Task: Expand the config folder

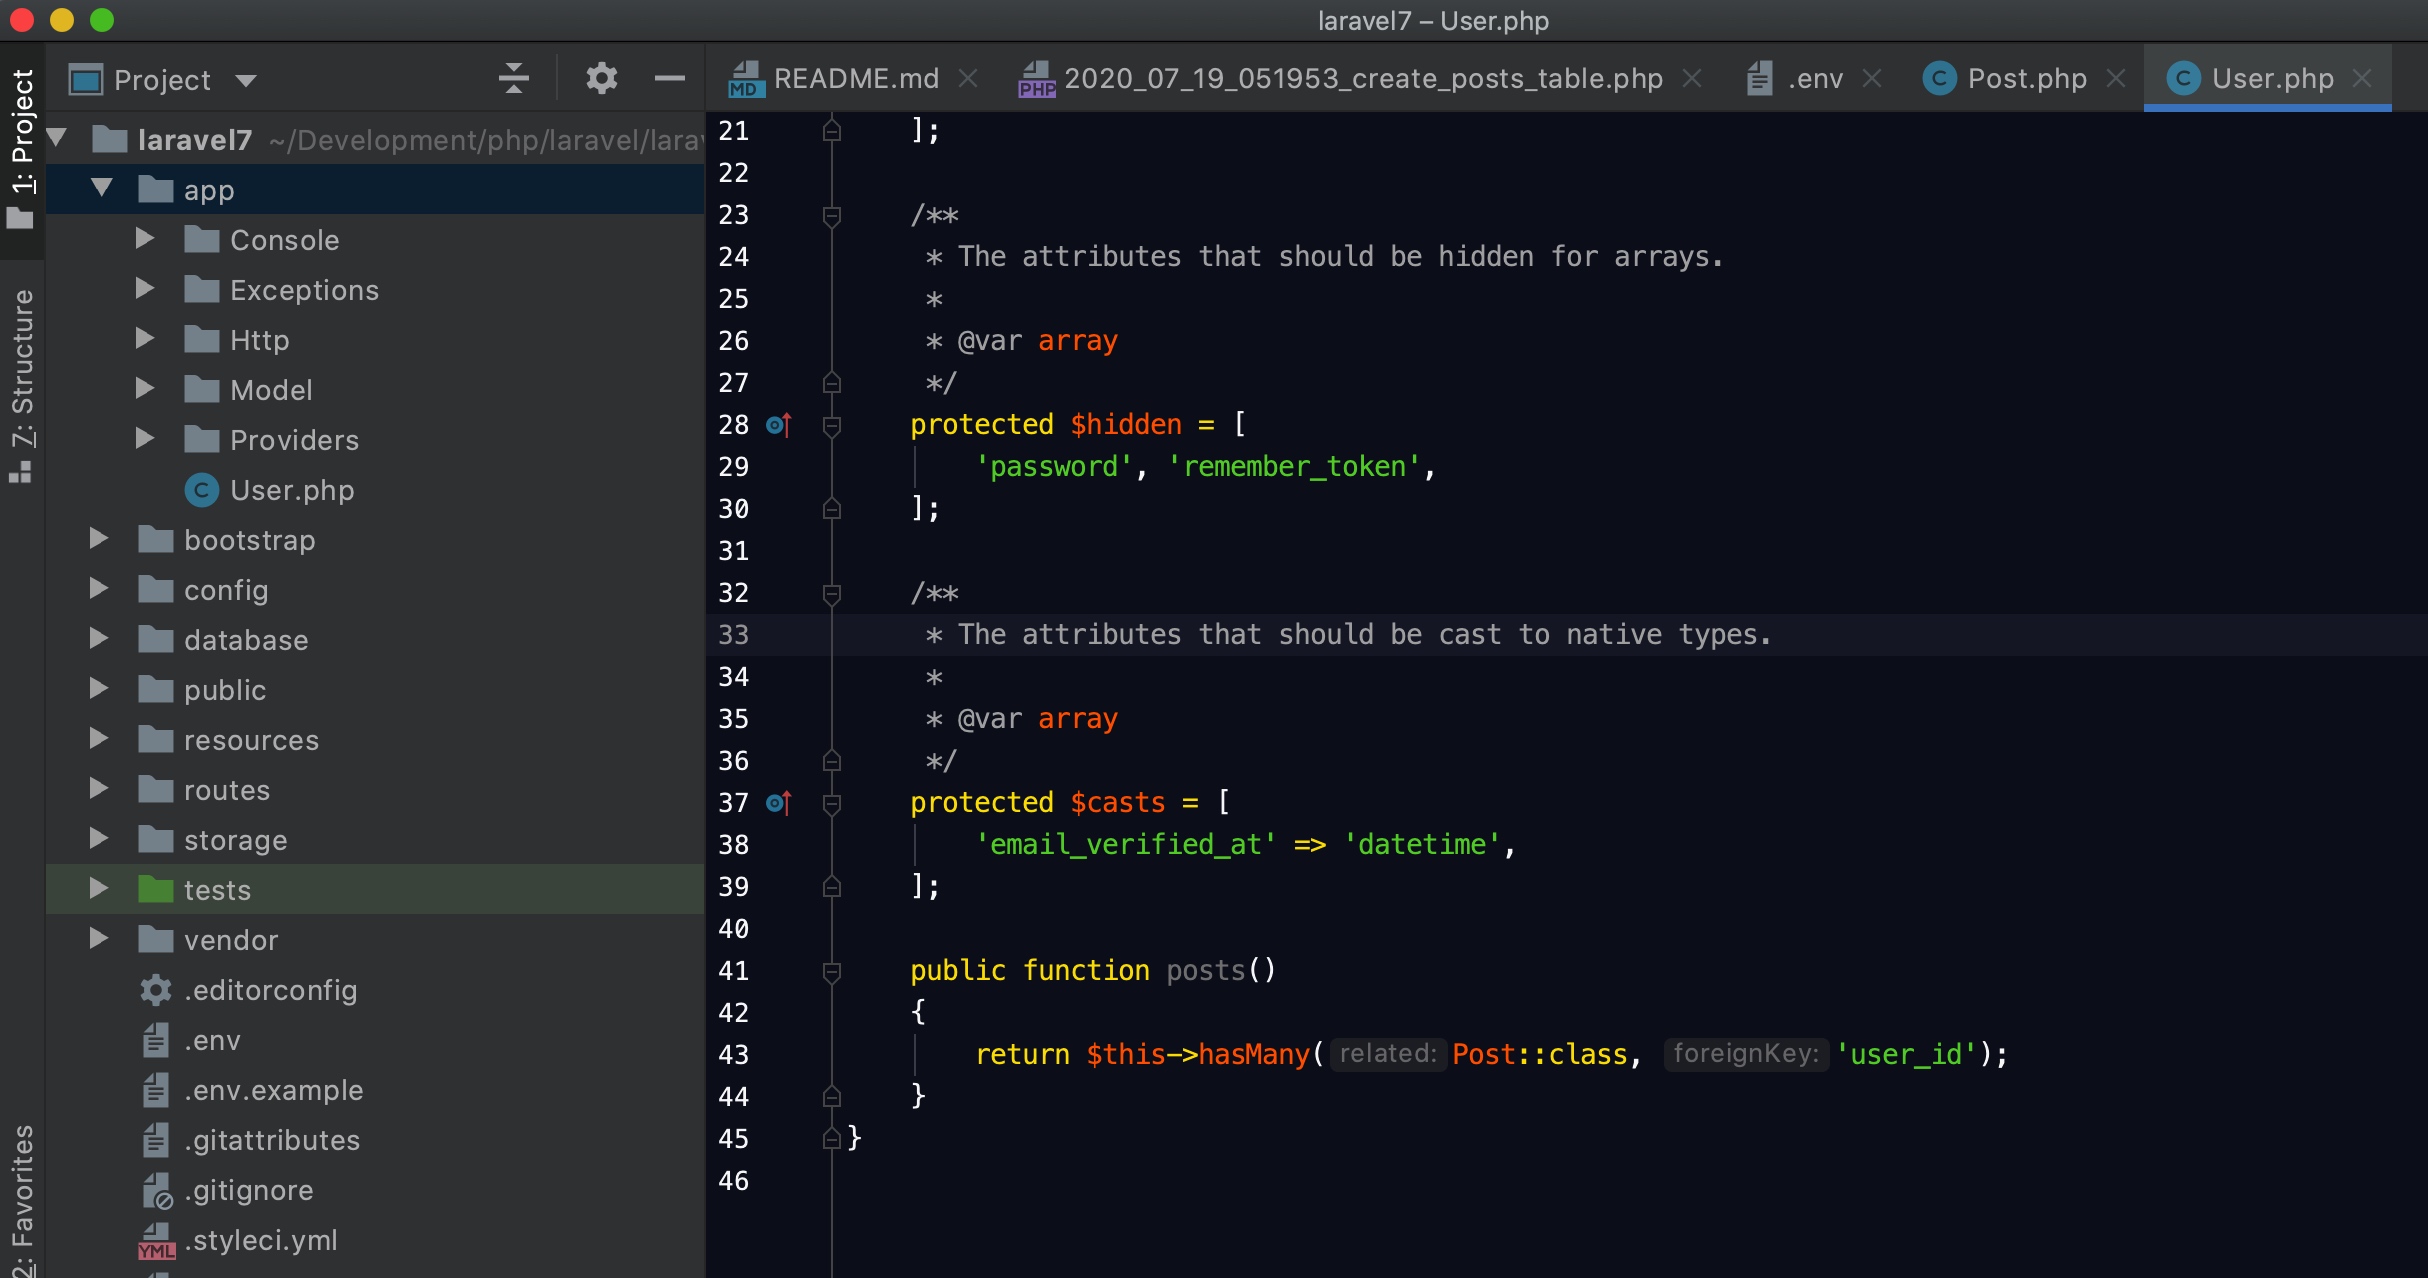Action: 99,588
